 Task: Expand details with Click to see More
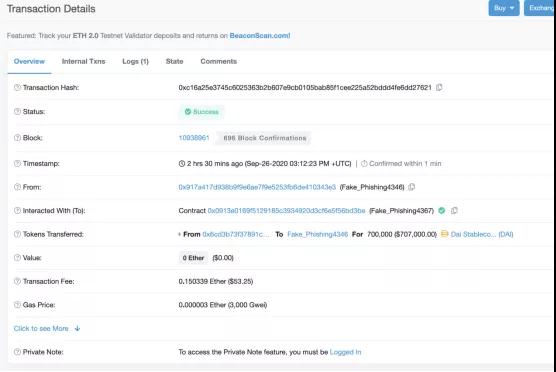point(47,328)
